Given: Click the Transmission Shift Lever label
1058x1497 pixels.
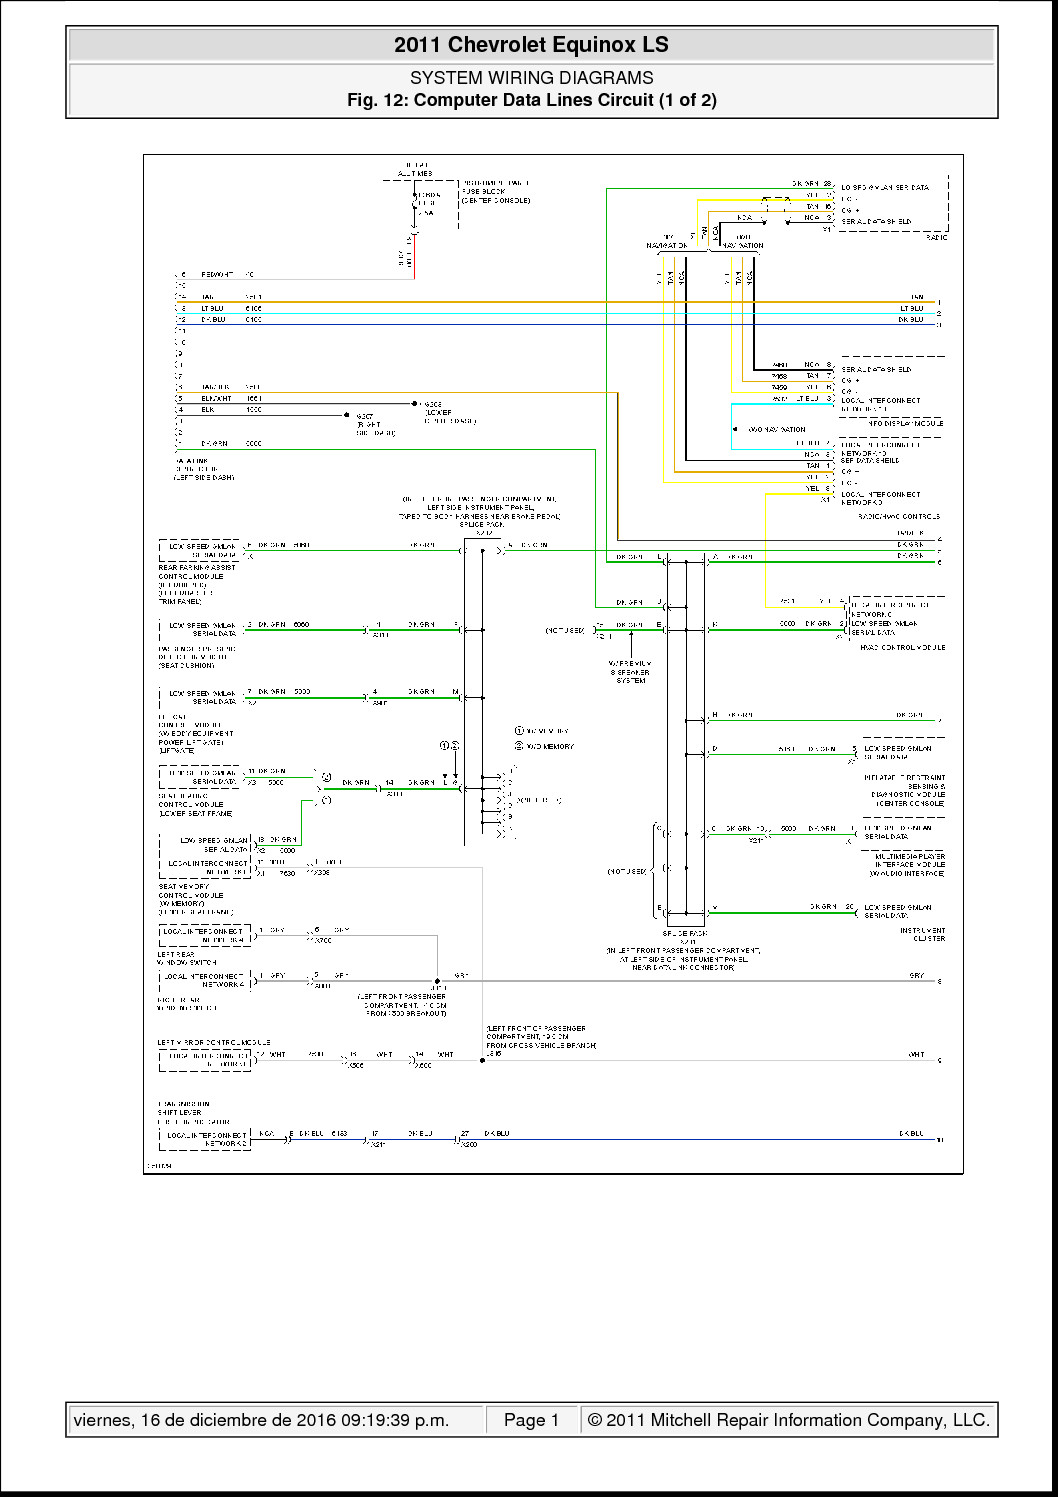Looking at the screenshot, I should coord(182,1108).
